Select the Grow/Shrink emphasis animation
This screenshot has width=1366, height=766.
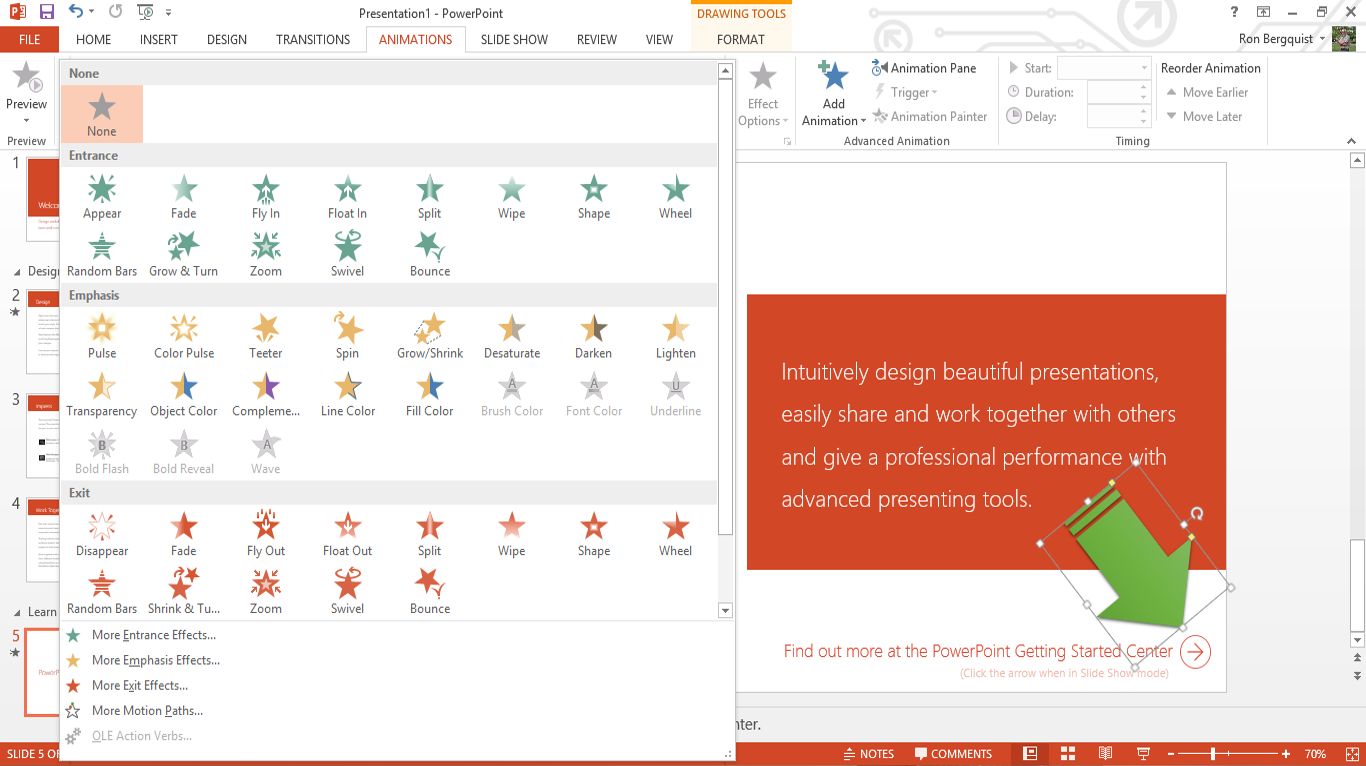pyautogui.click(x=430, y=336)
